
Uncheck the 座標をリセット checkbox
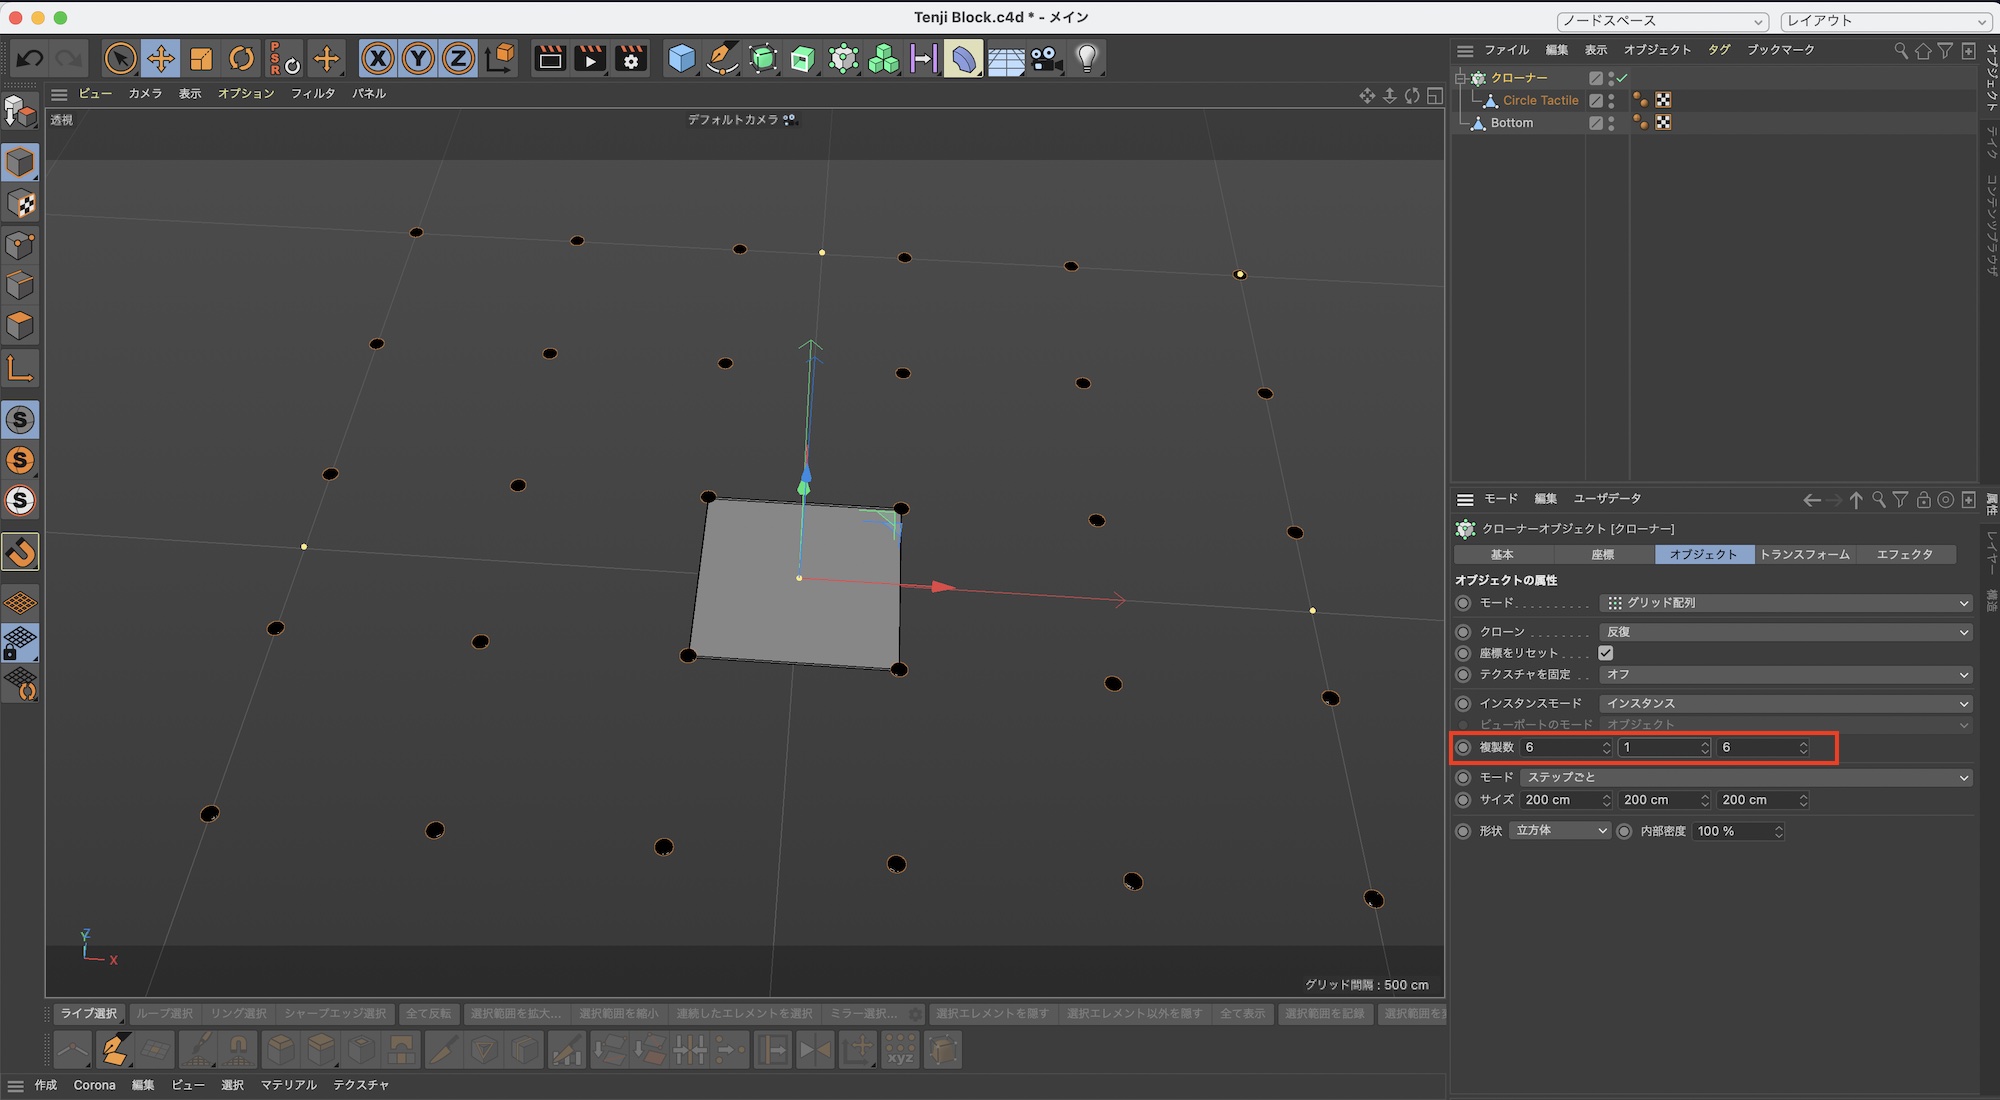tap(1606, 653)
